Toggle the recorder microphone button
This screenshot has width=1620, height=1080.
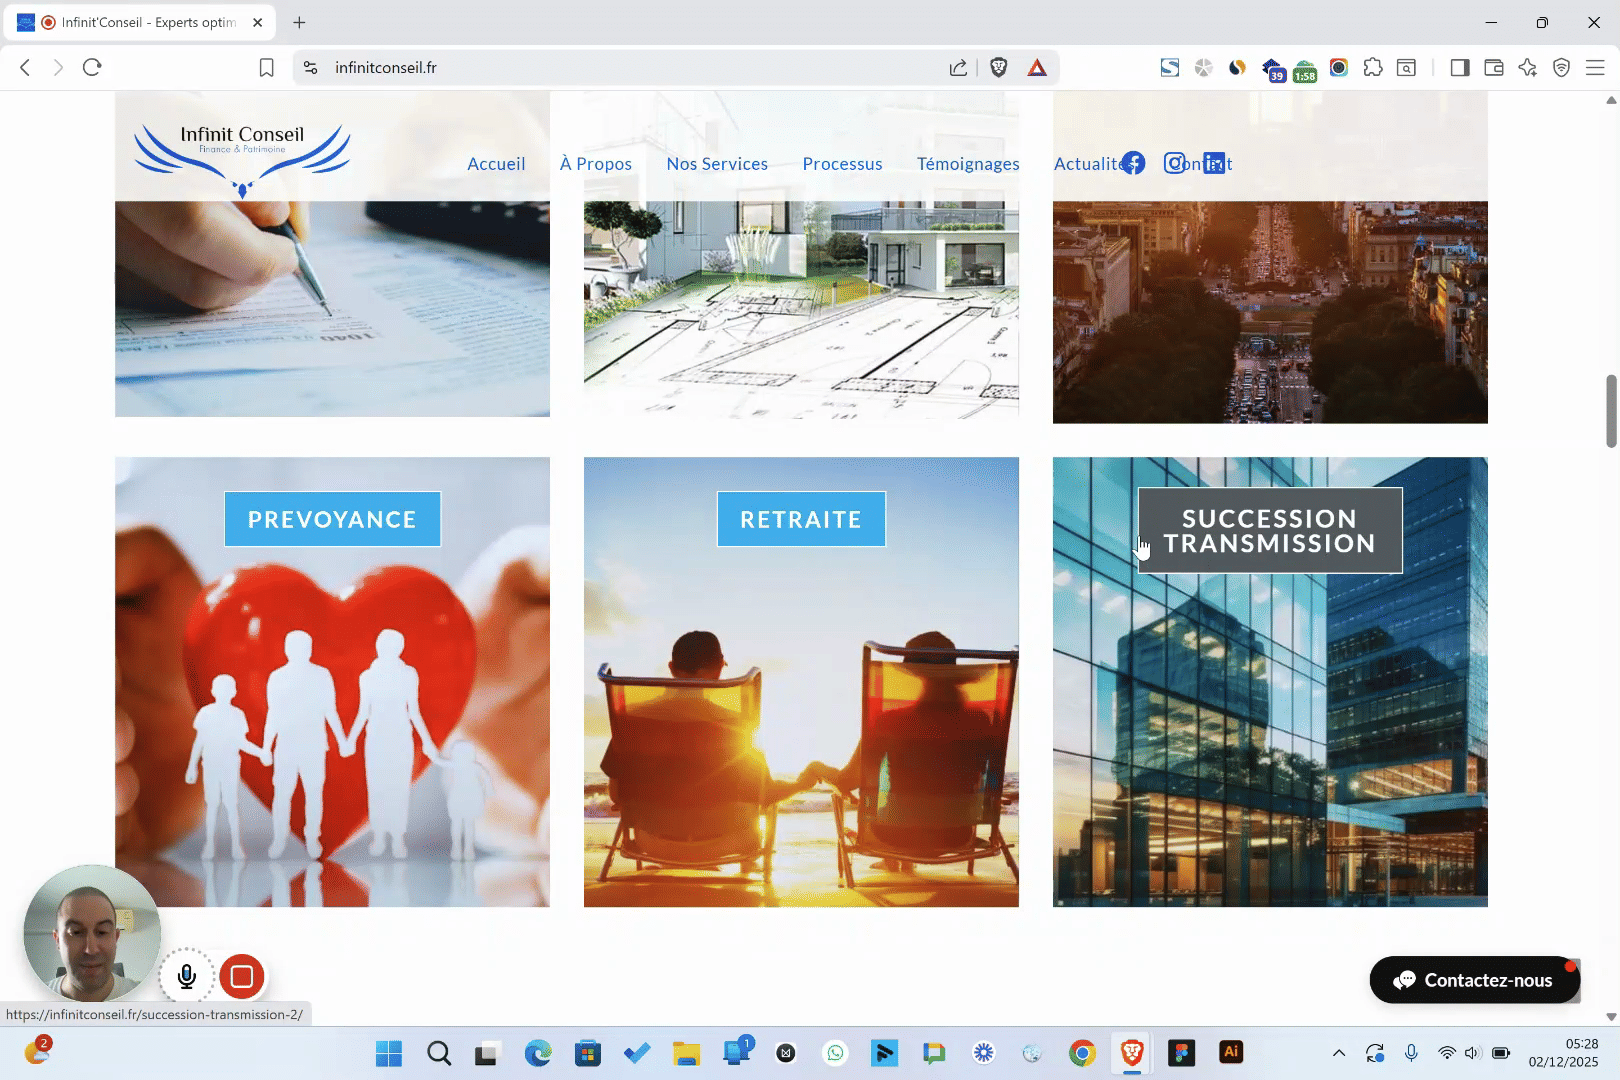pyautogui.click(x=187, y=977)
